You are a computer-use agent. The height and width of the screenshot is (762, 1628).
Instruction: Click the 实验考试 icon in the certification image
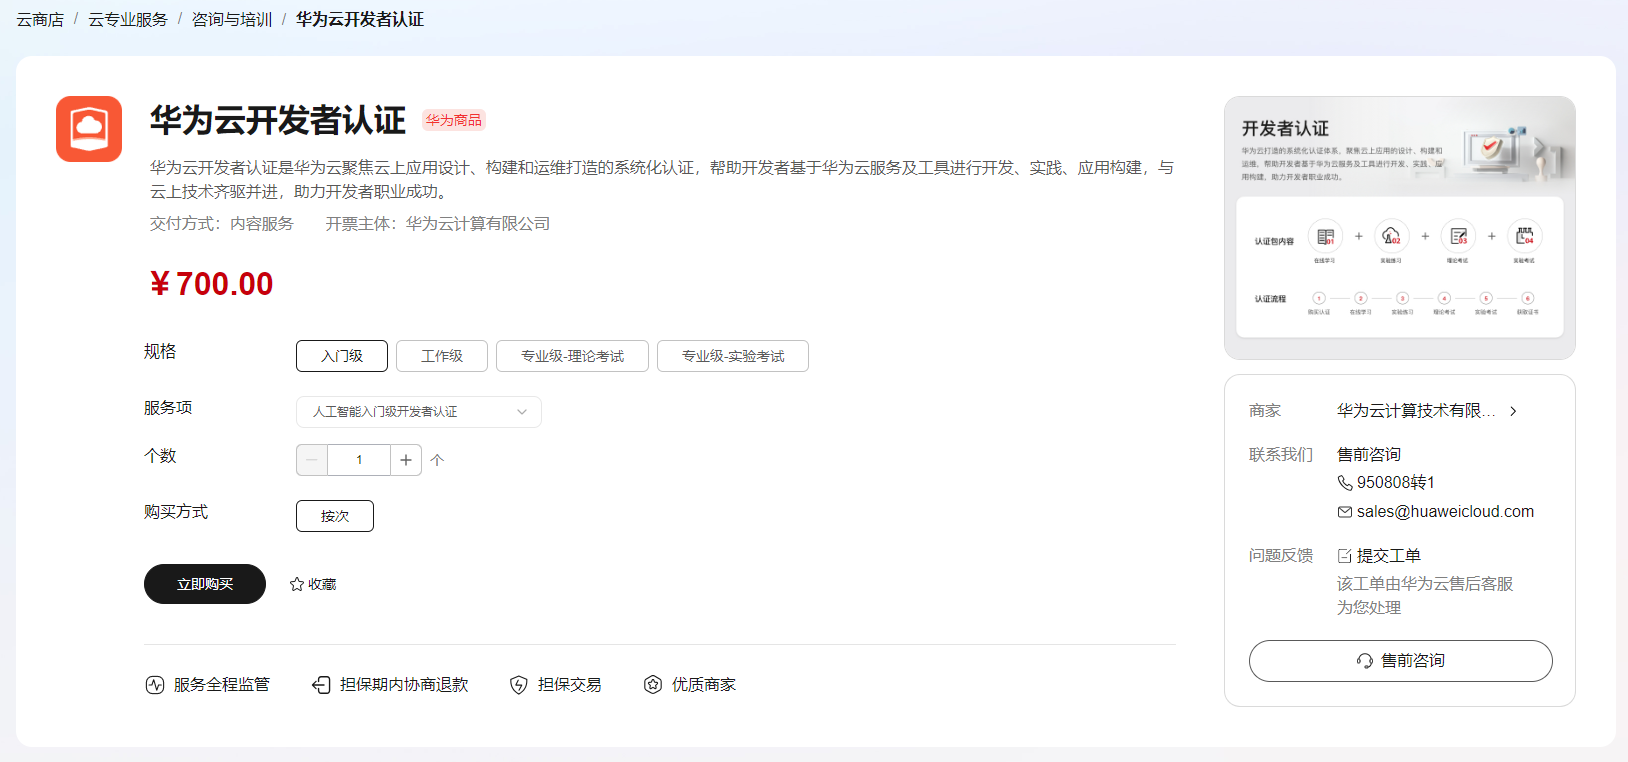coord(1524,237)
